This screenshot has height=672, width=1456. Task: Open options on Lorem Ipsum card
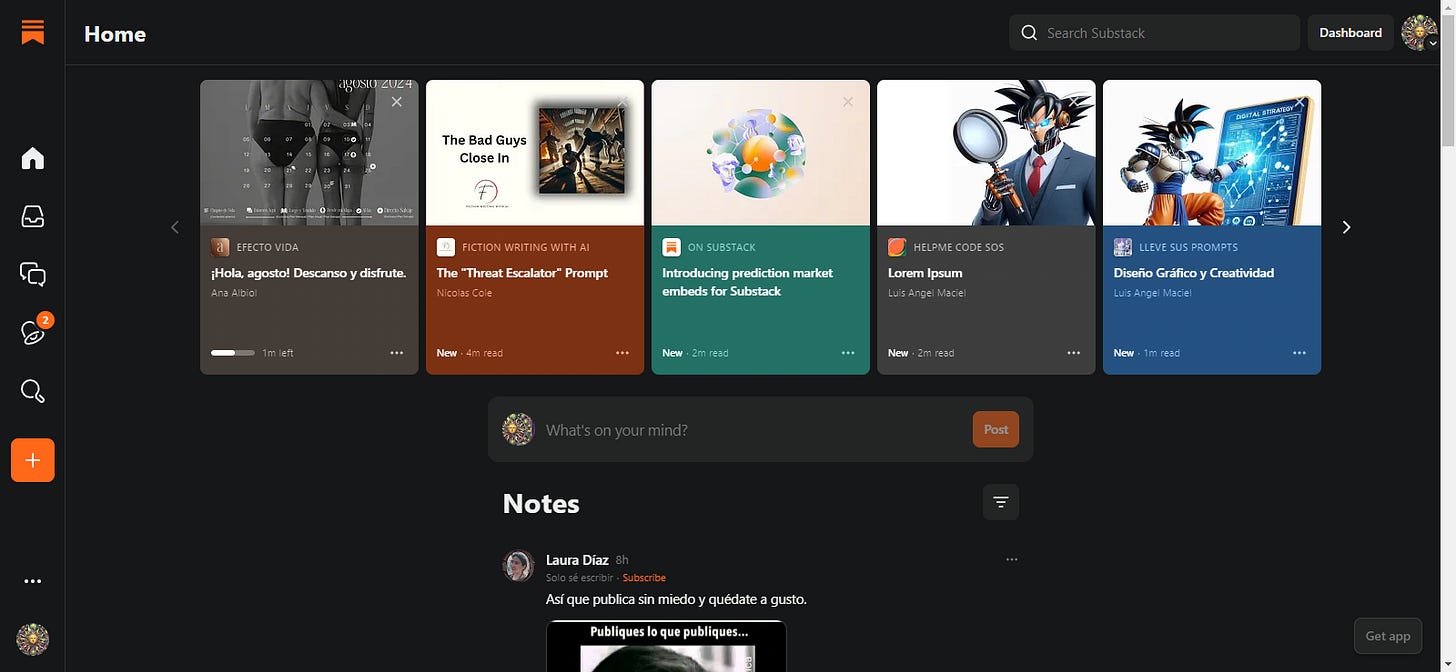[1074, 353]
